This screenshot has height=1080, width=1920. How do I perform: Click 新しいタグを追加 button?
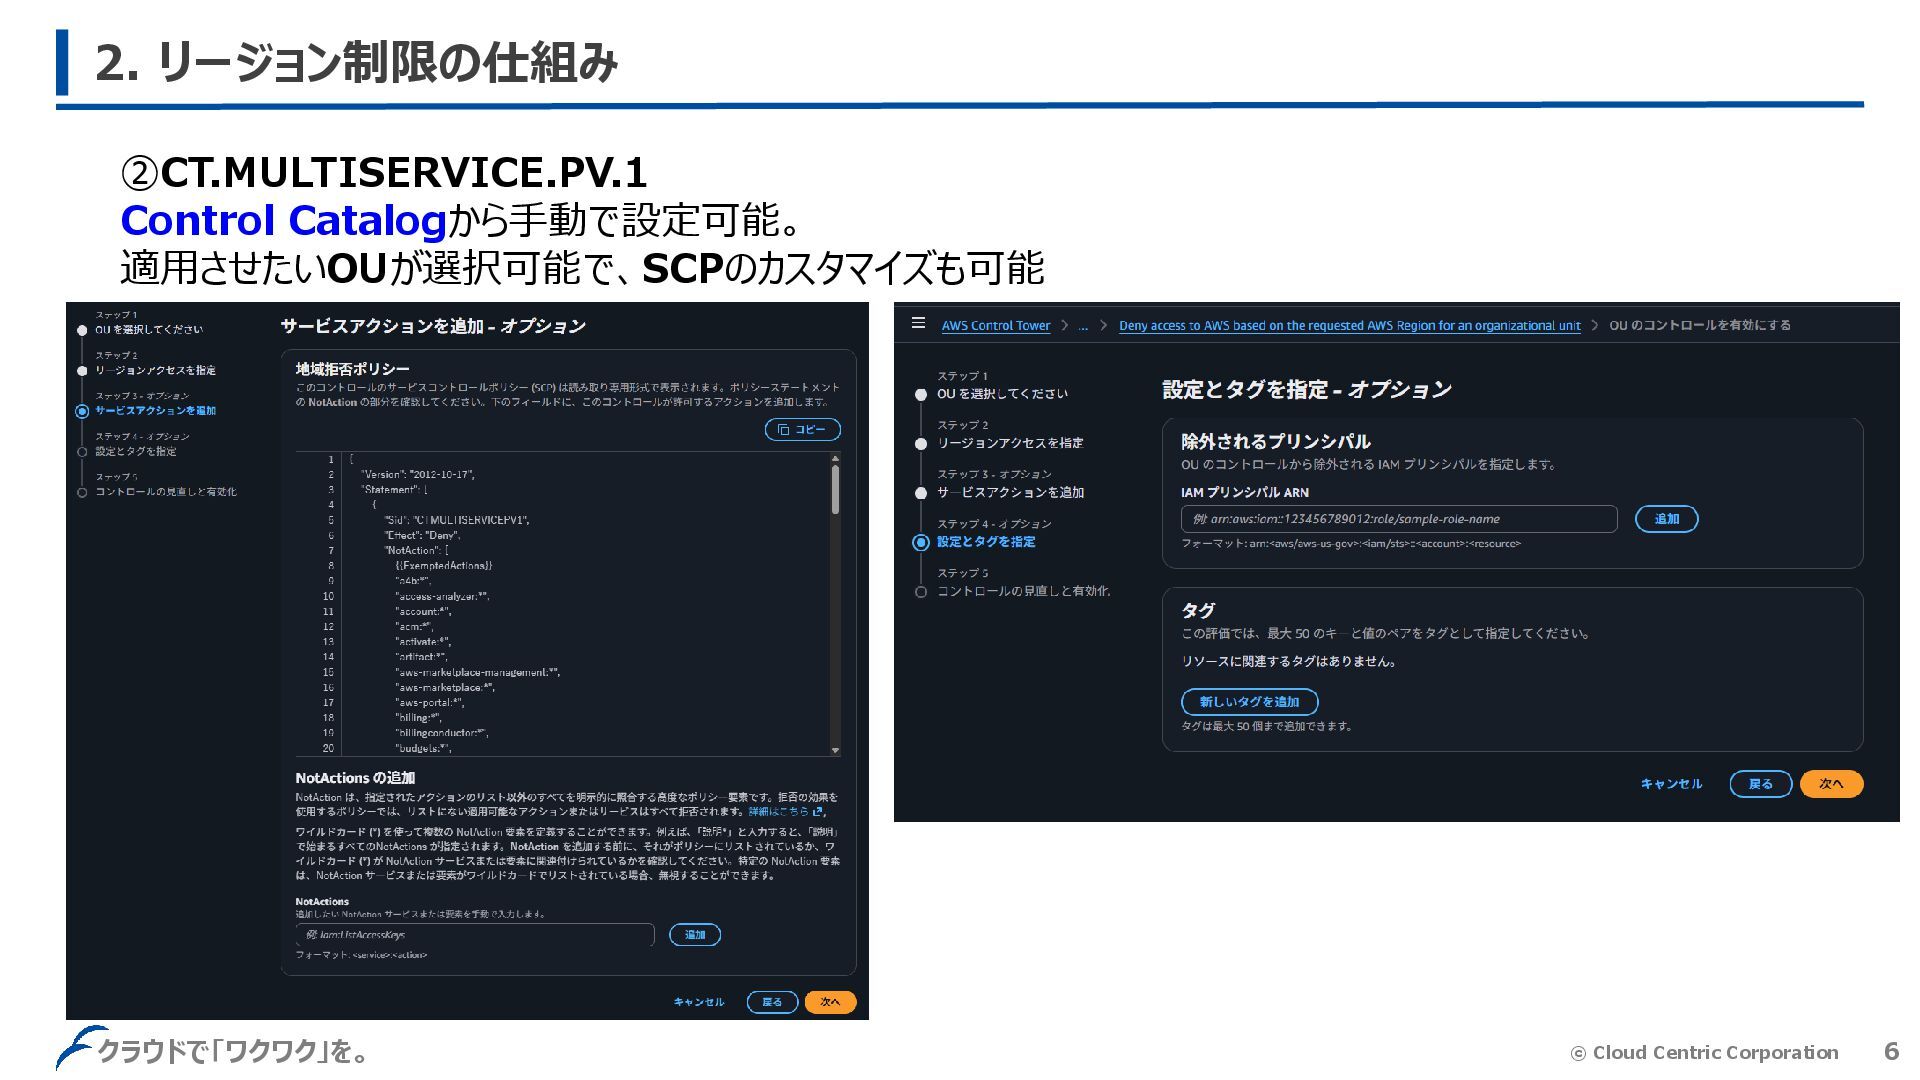click(1249, 701)
